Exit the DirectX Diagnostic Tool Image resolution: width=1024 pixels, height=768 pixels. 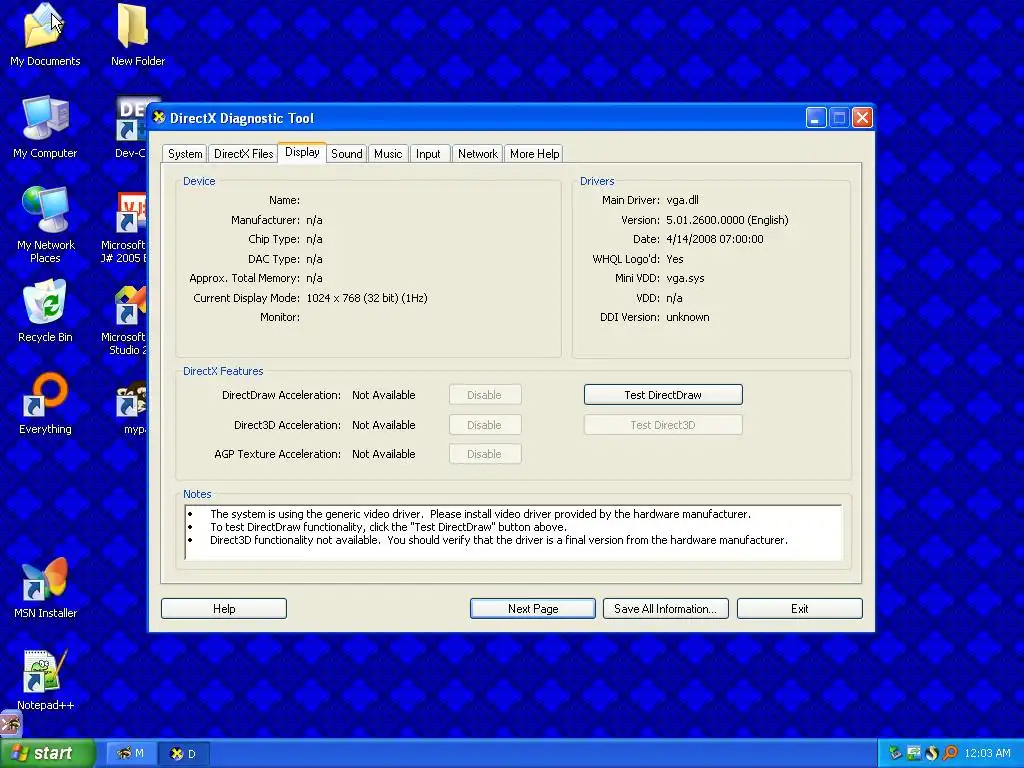(x=799, y=609)
